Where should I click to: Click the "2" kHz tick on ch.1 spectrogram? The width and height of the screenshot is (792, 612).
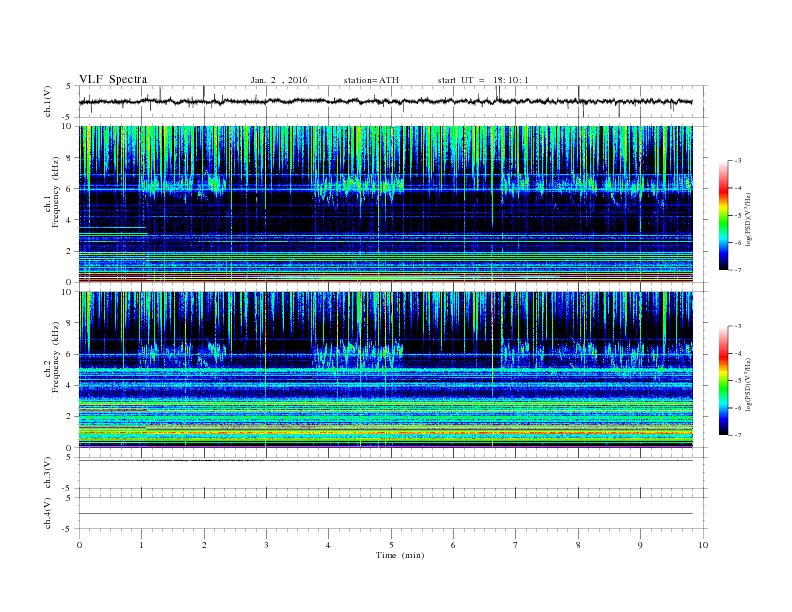tap(70, 251)
